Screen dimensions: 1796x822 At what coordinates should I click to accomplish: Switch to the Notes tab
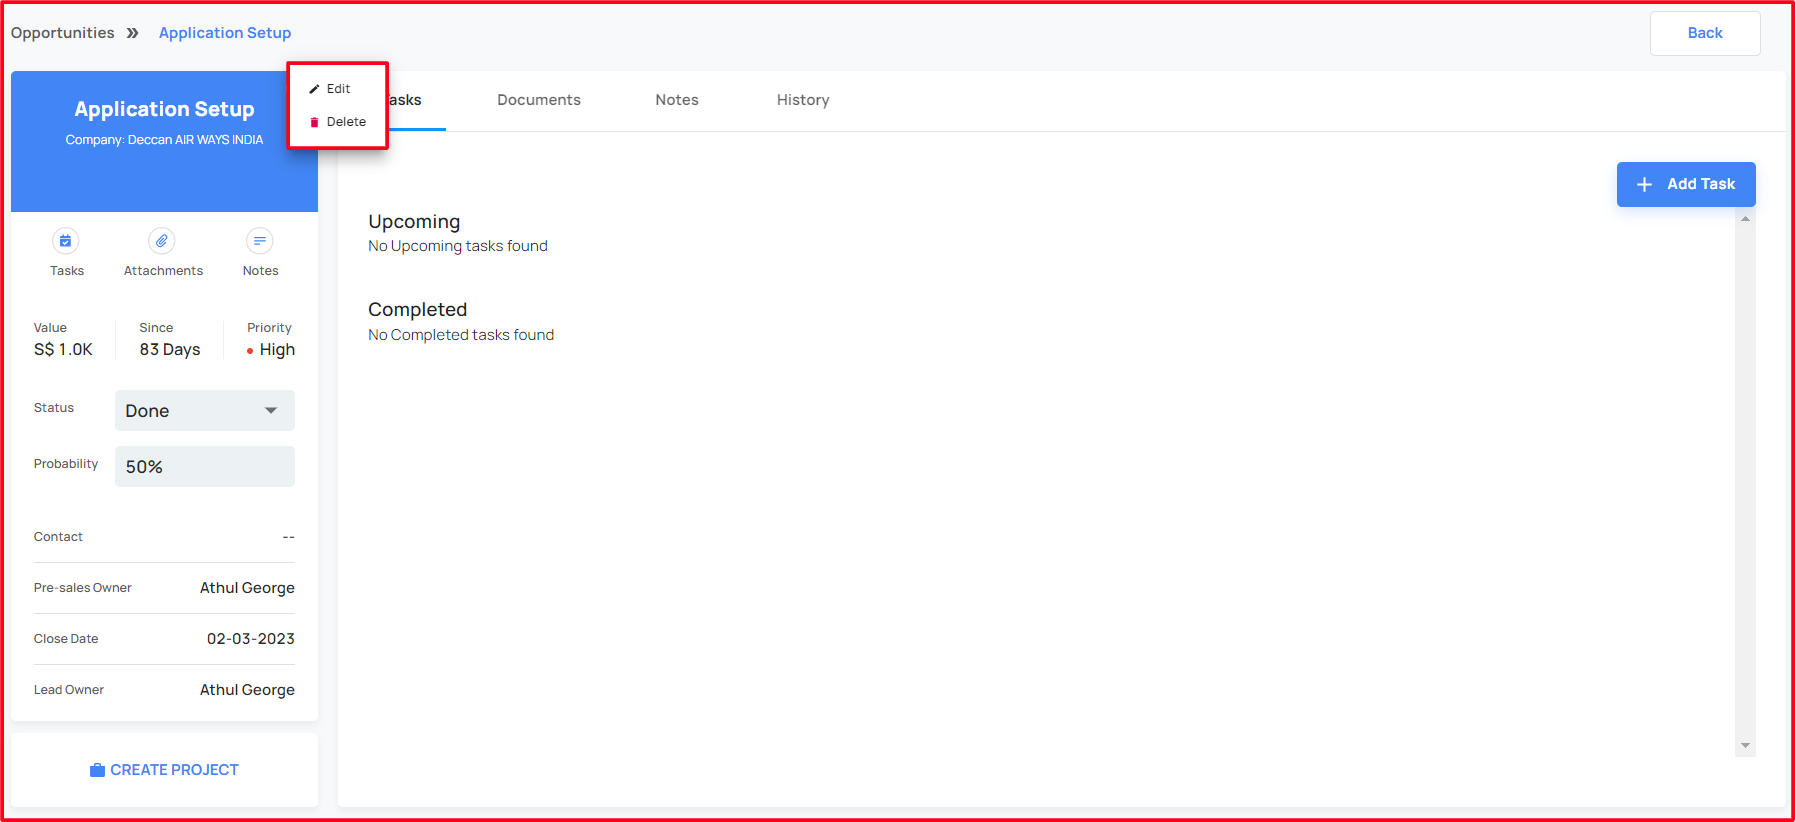(677, 100)
